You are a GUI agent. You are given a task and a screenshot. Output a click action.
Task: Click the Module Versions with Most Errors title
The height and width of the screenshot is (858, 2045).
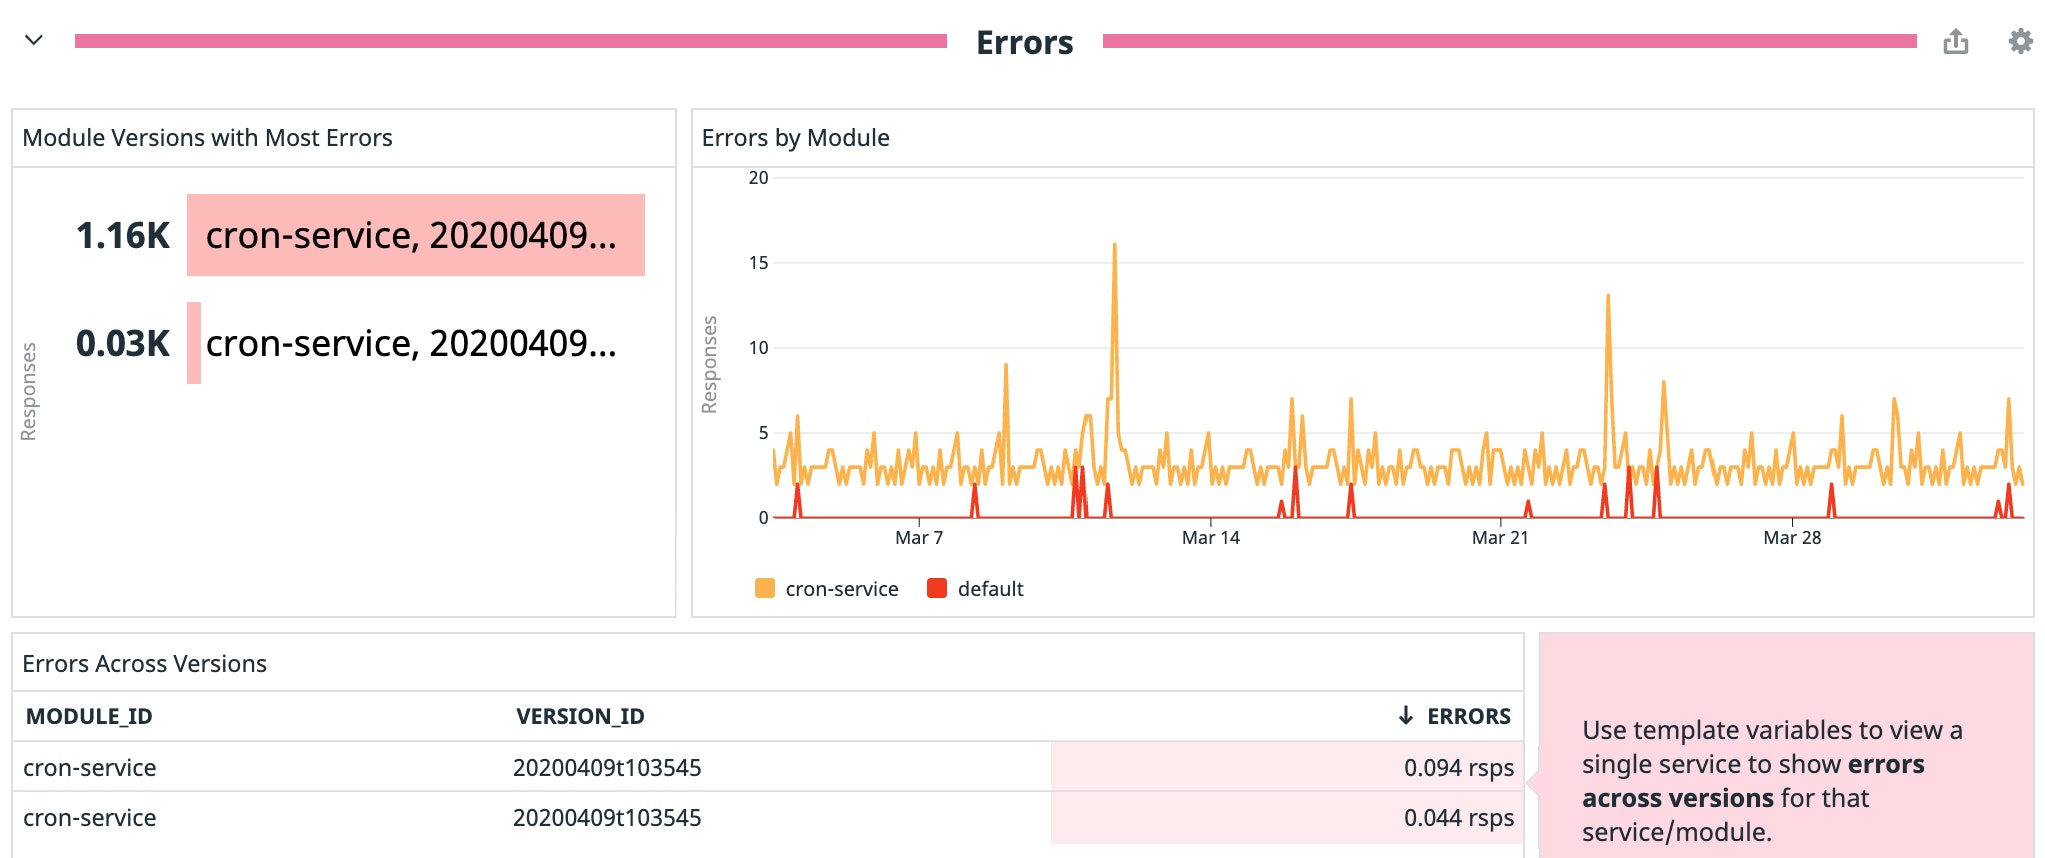(x=207, y=138)
